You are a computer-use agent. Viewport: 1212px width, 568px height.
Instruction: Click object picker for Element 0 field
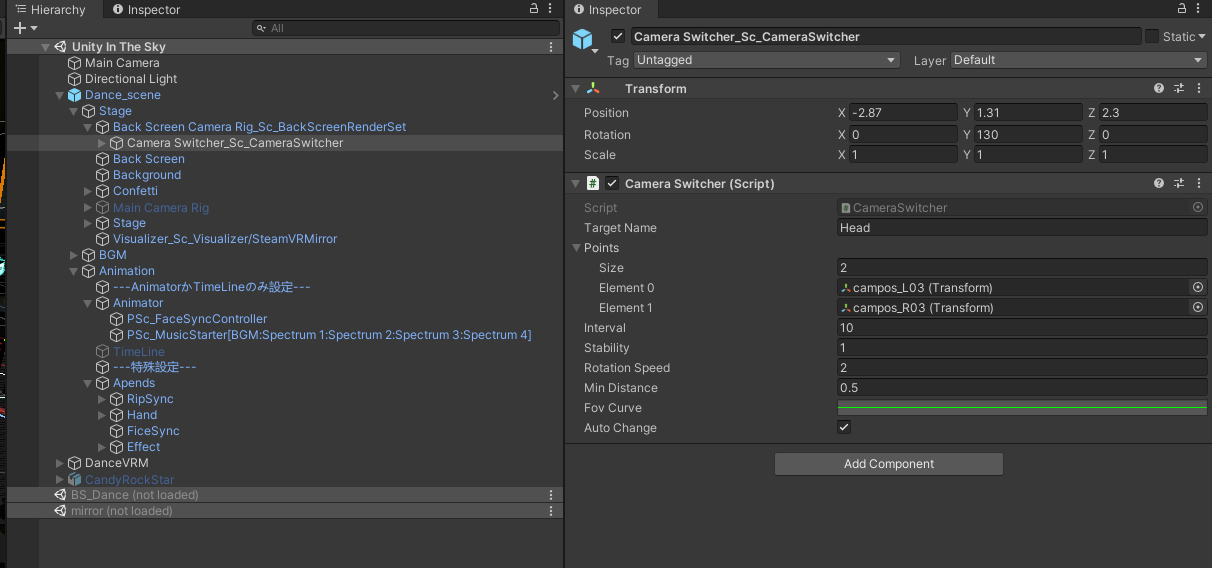(1197, 288)
